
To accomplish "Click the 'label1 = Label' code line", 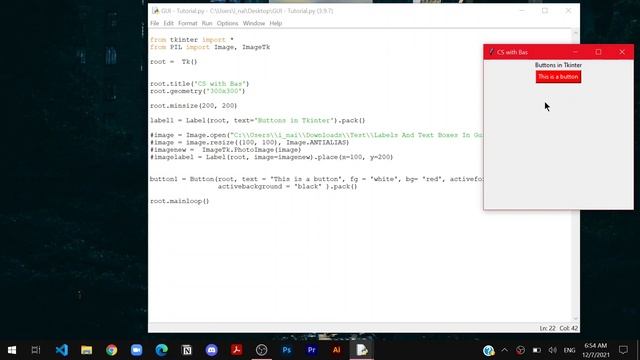I will point(257,120).
